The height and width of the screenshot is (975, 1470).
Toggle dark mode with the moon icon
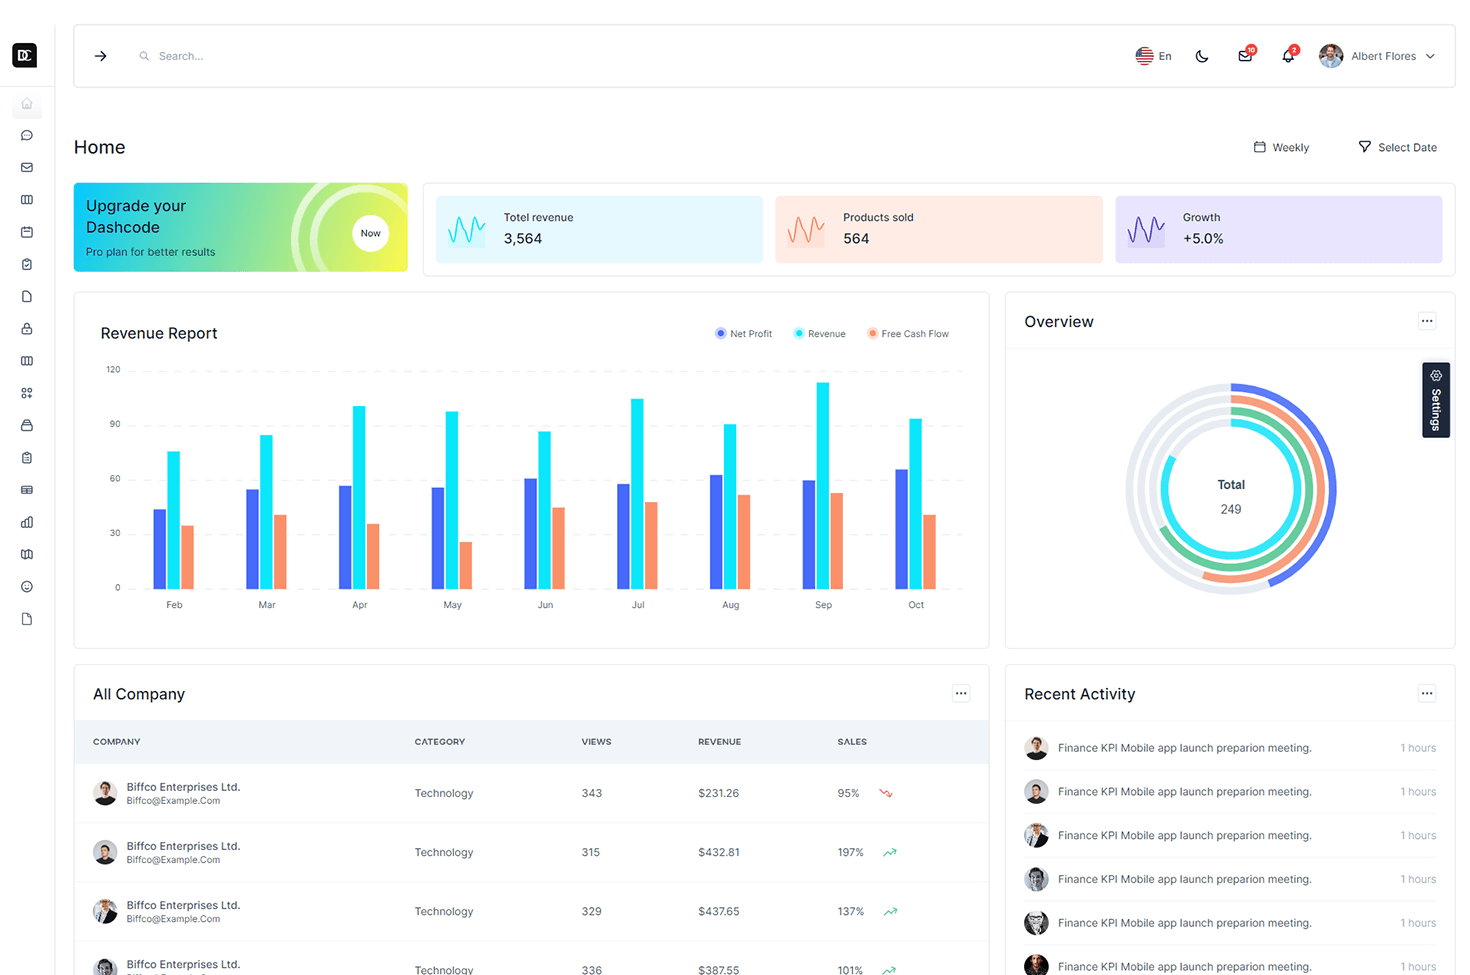1202,56
